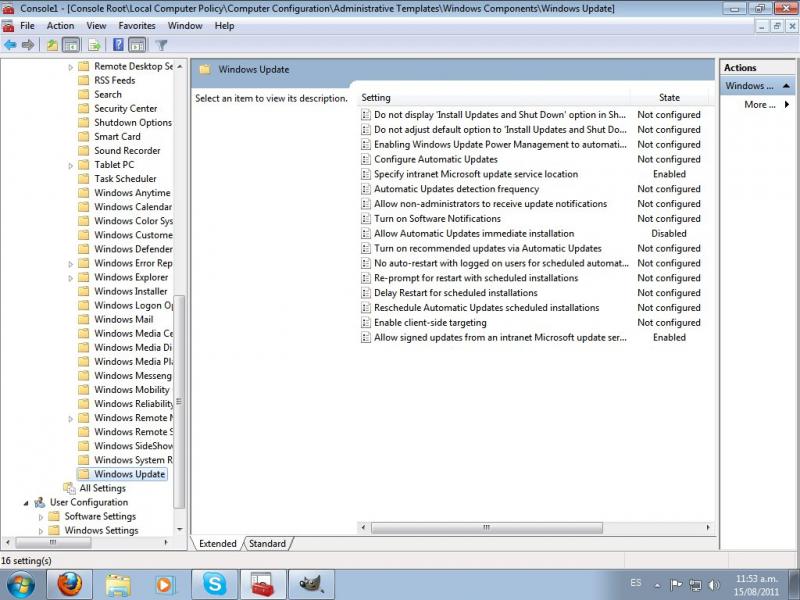Switch to the Extended tab

[x=218, y=543]
